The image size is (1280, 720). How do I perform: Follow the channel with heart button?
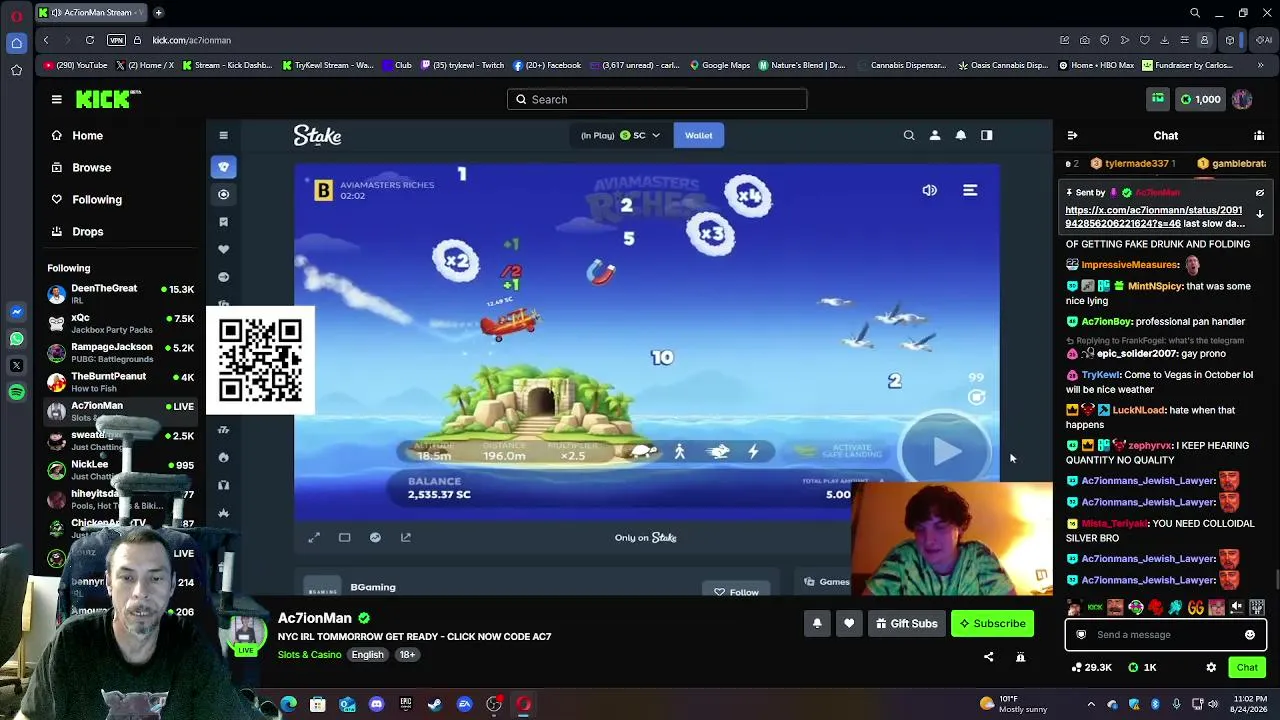pos(849,623)
